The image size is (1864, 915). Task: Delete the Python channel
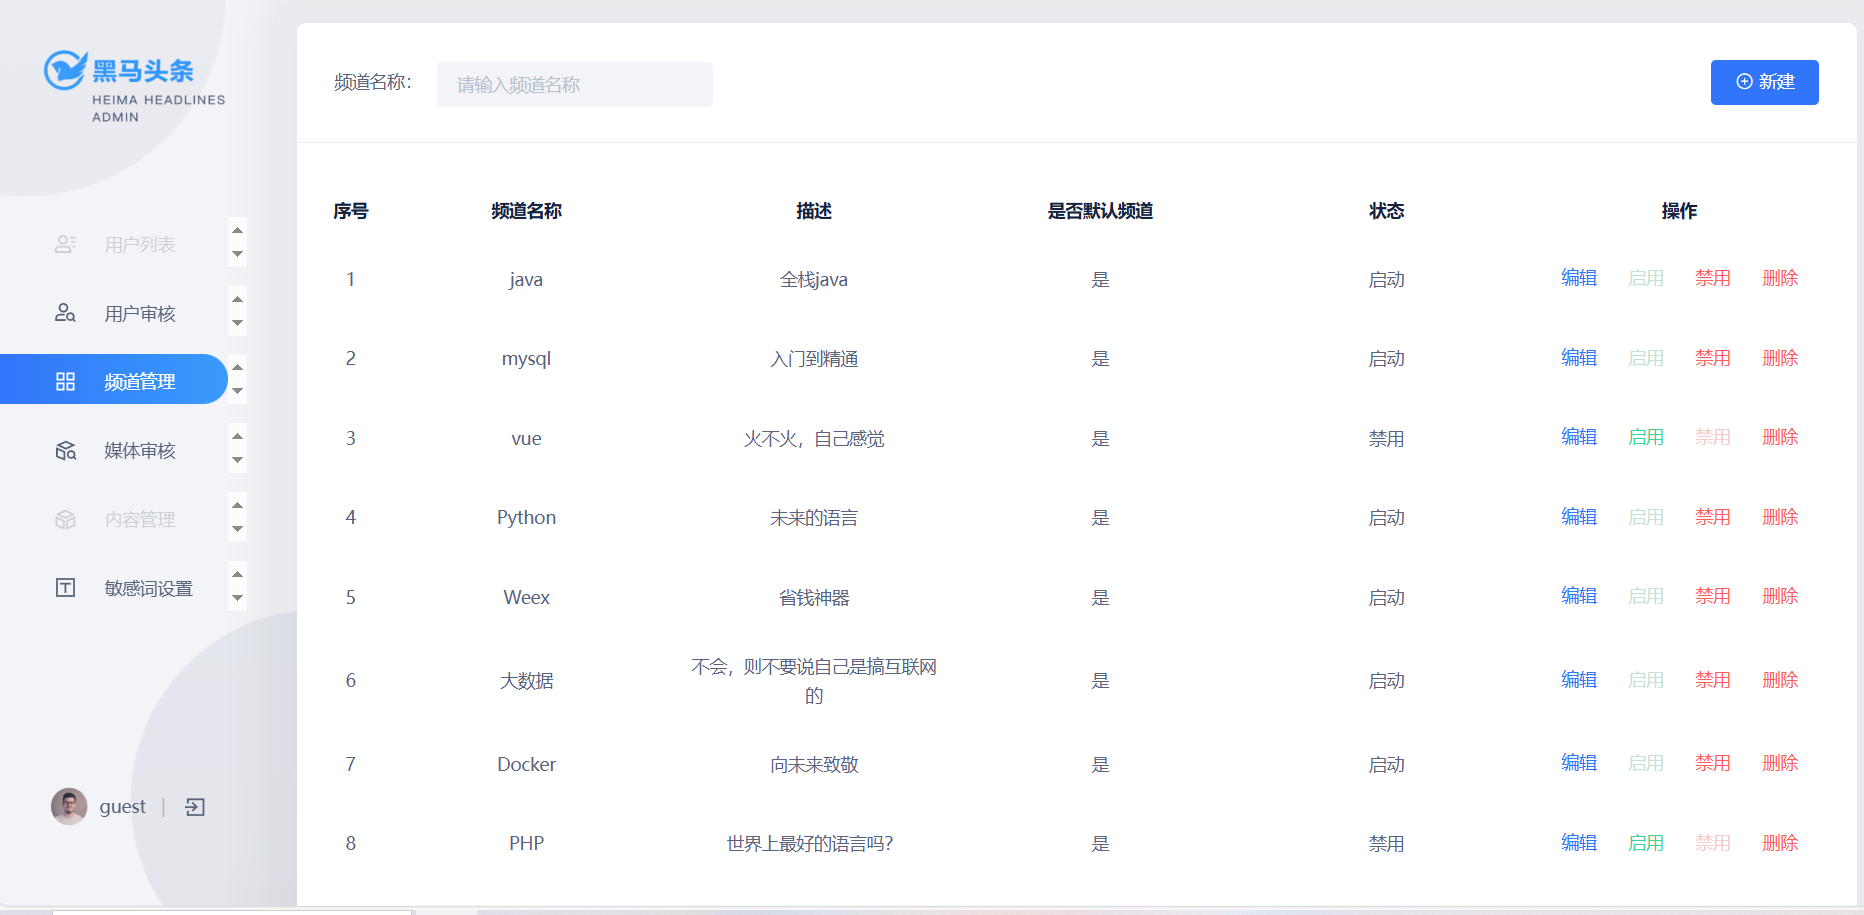click(1780, 517)
